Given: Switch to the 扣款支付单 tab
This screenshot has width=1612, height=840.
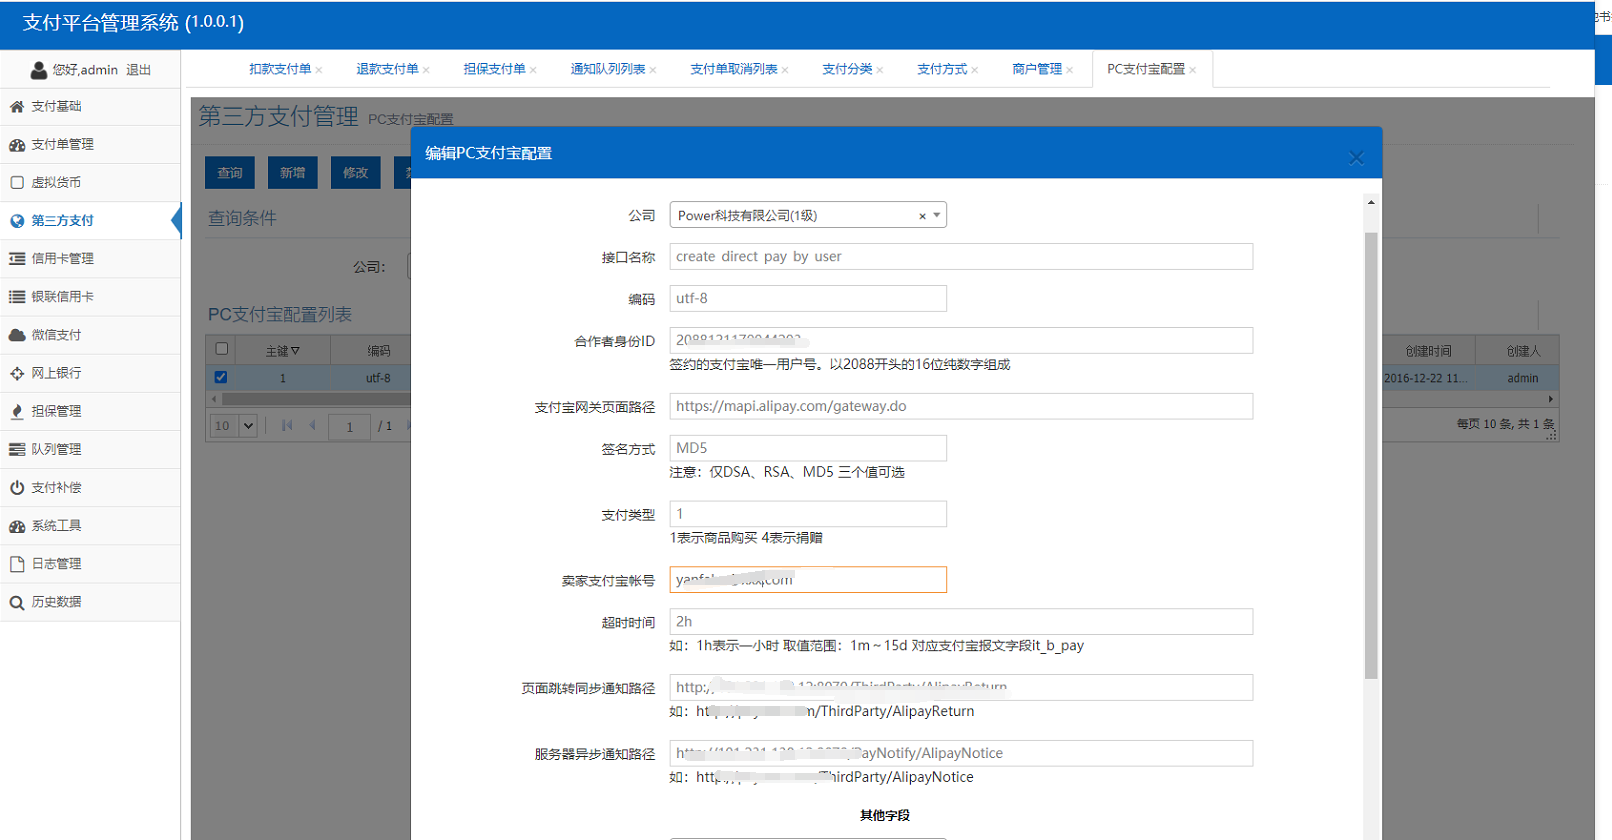Looking at the screenshot, I should [280, 69].
